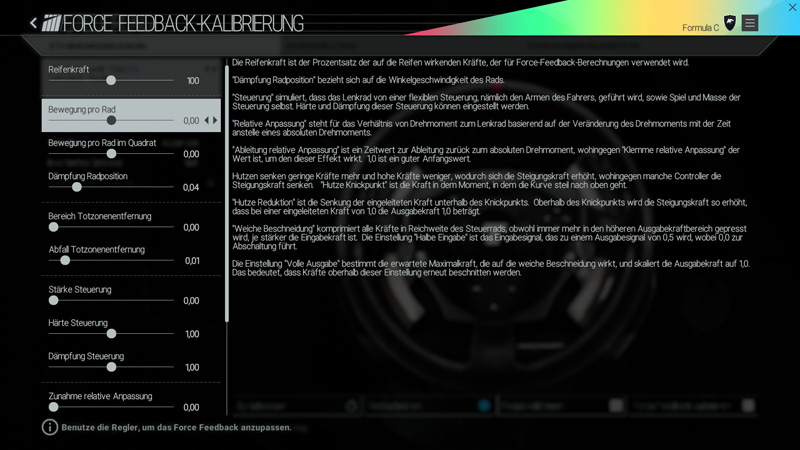The width and height of the screenshot is (800, 450).
Task: Select the Stärke Steuerung label
Action: pos(80,289)
